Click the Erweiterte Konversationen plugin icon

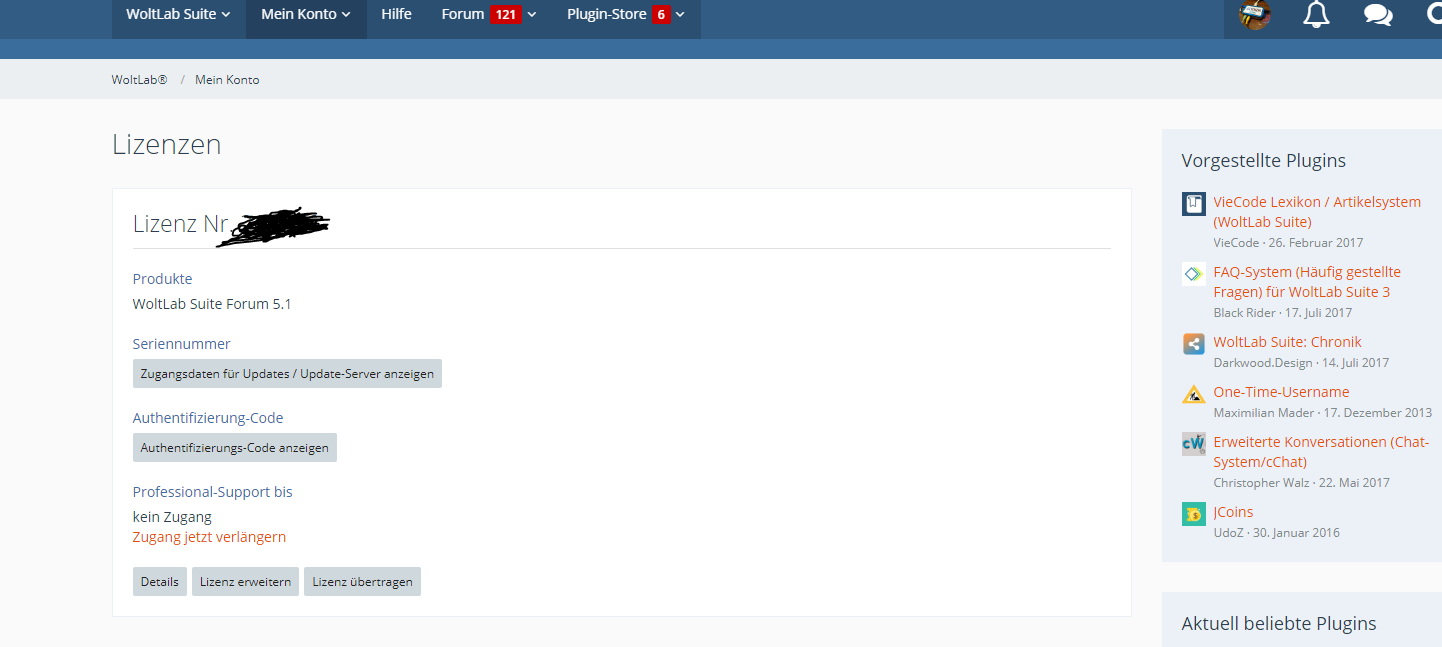click(1193, 444)
